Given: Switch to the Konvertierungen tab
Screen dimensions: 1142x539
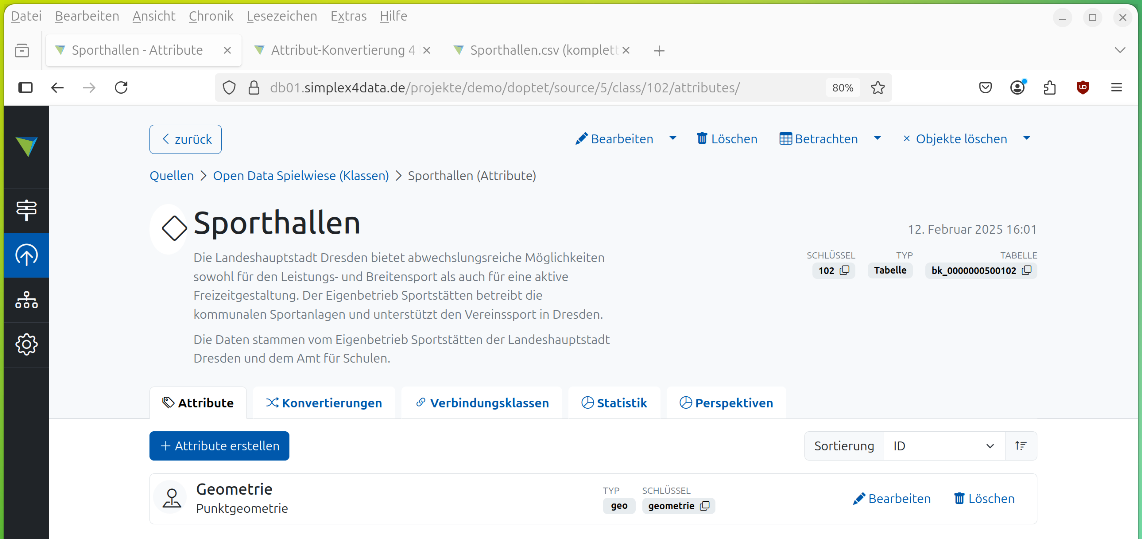Looking at the screenshot, I should (324, 403).
